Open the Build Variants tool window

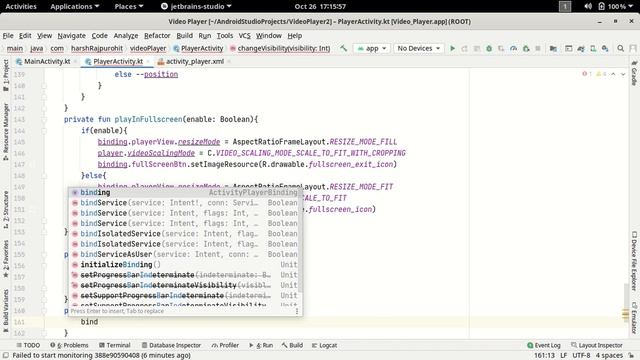(x=6, y=310)
